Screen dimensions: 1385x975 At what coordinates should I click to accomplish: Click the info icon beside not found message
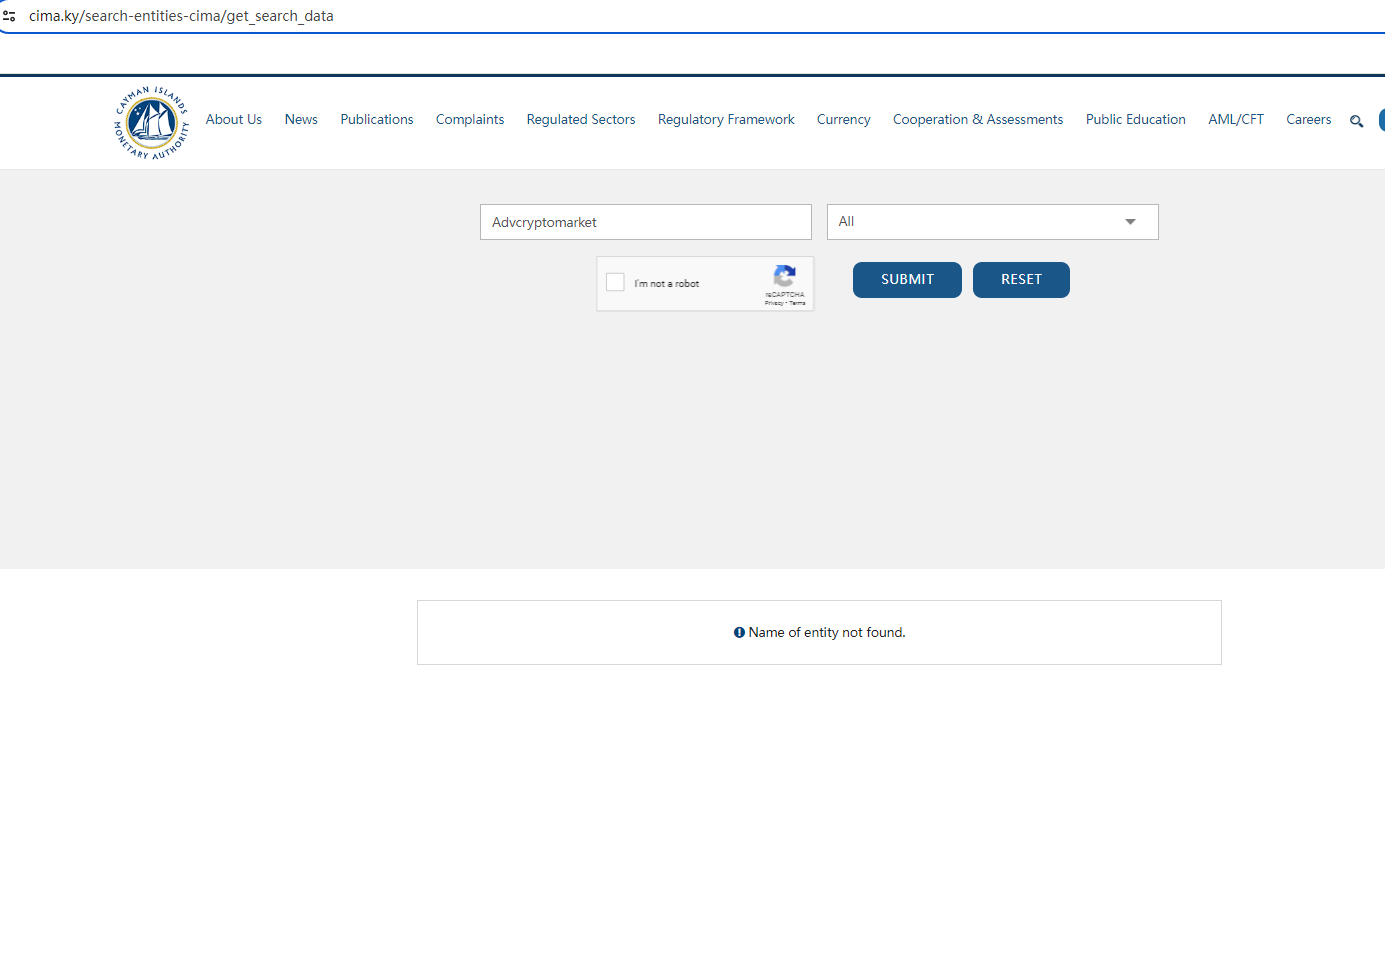click(x=739, y=633)
